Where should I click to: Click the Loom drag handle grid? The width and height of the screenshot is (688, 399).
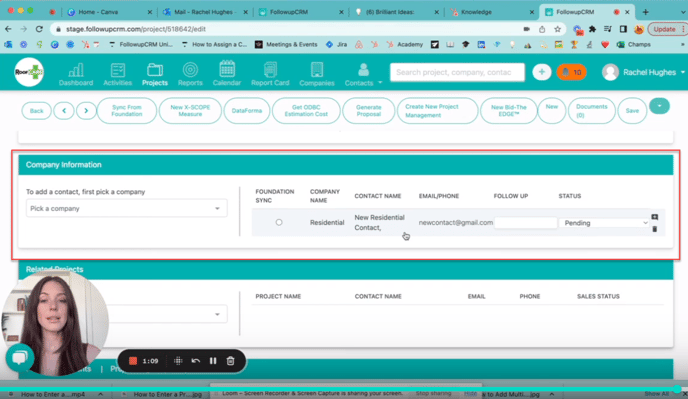178,361
